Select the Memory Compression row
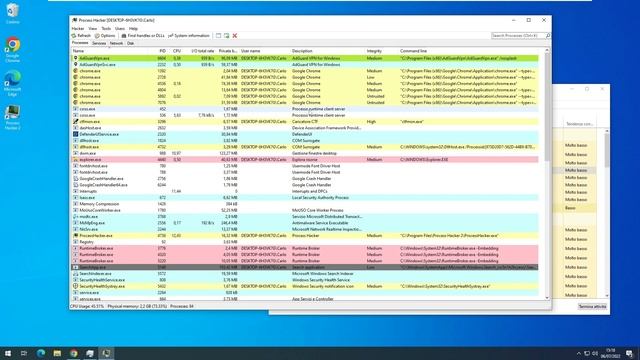Viewport: 640px width, 360px height. 304,204
